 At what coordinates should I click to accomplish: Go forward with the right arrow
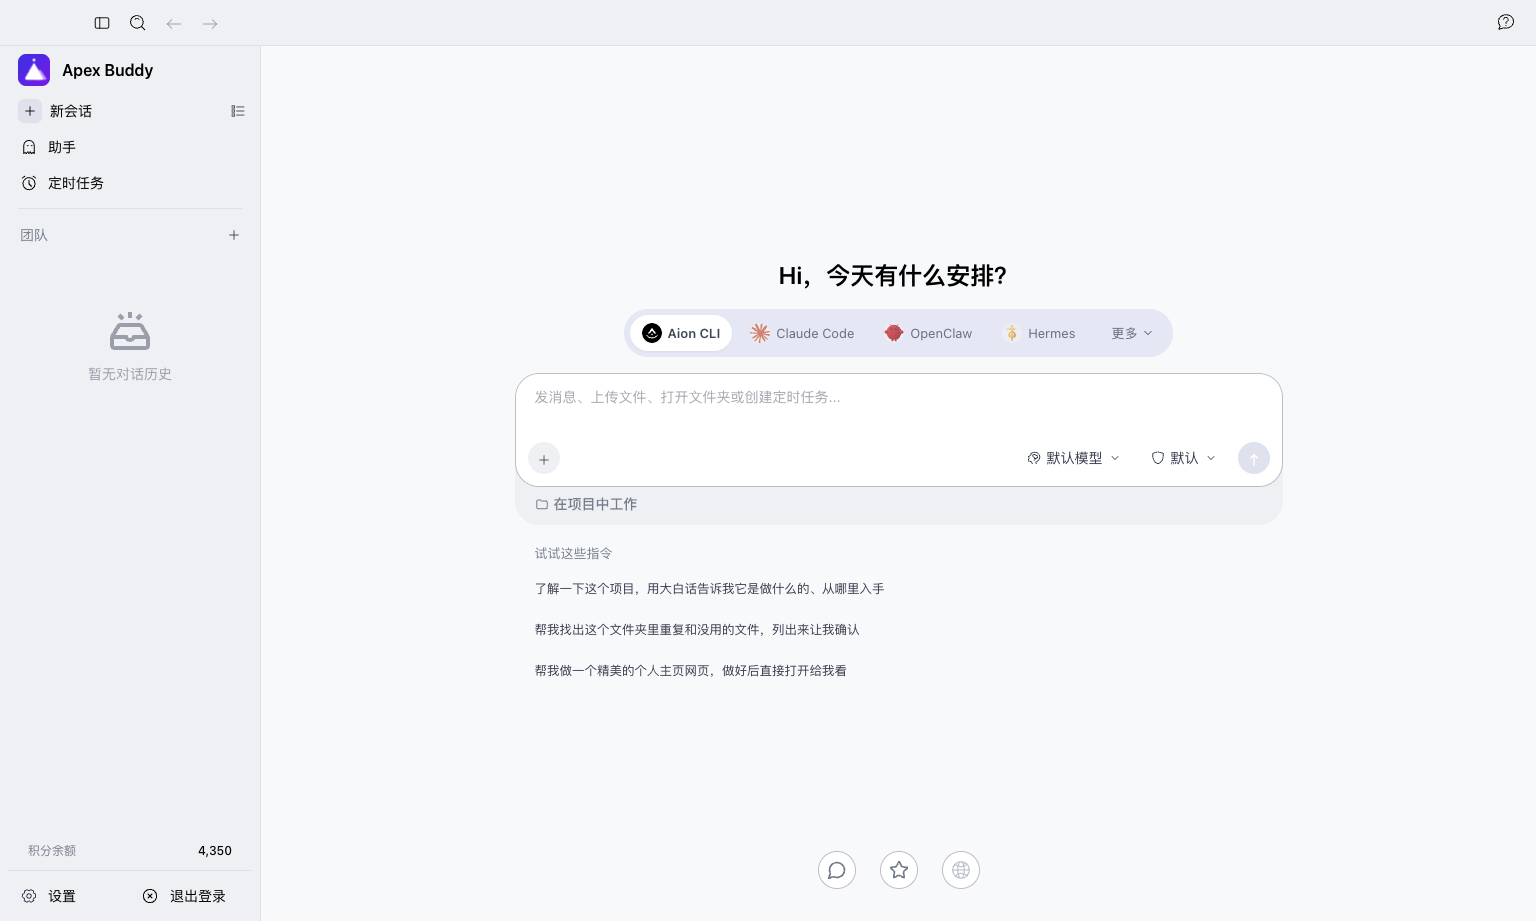(210, 23)
